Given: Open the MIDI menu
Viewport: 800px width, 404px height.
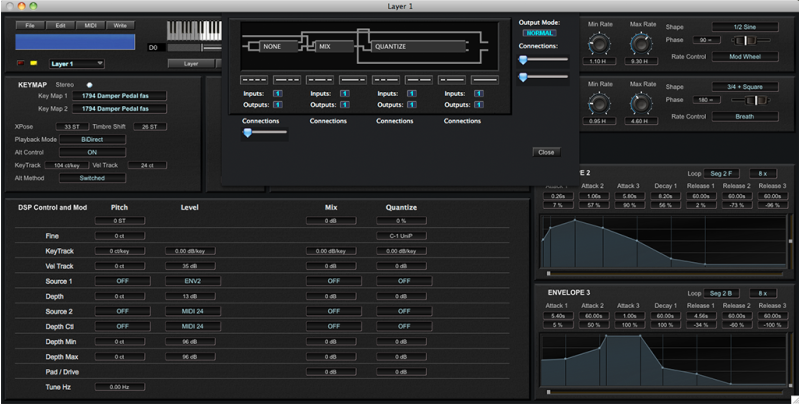Looking at the screenshot, I should pos(90,23).
